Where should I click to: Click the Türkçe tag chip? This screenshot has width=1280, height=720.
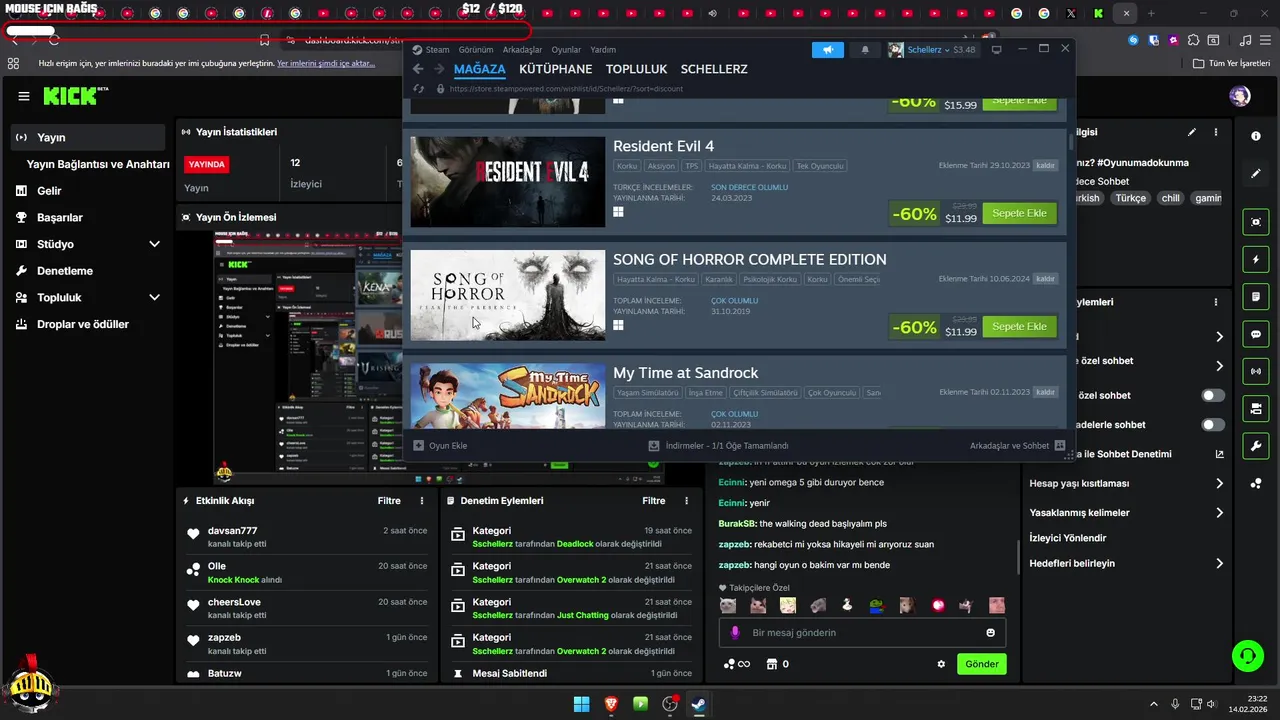click(x=1131, y=198)
